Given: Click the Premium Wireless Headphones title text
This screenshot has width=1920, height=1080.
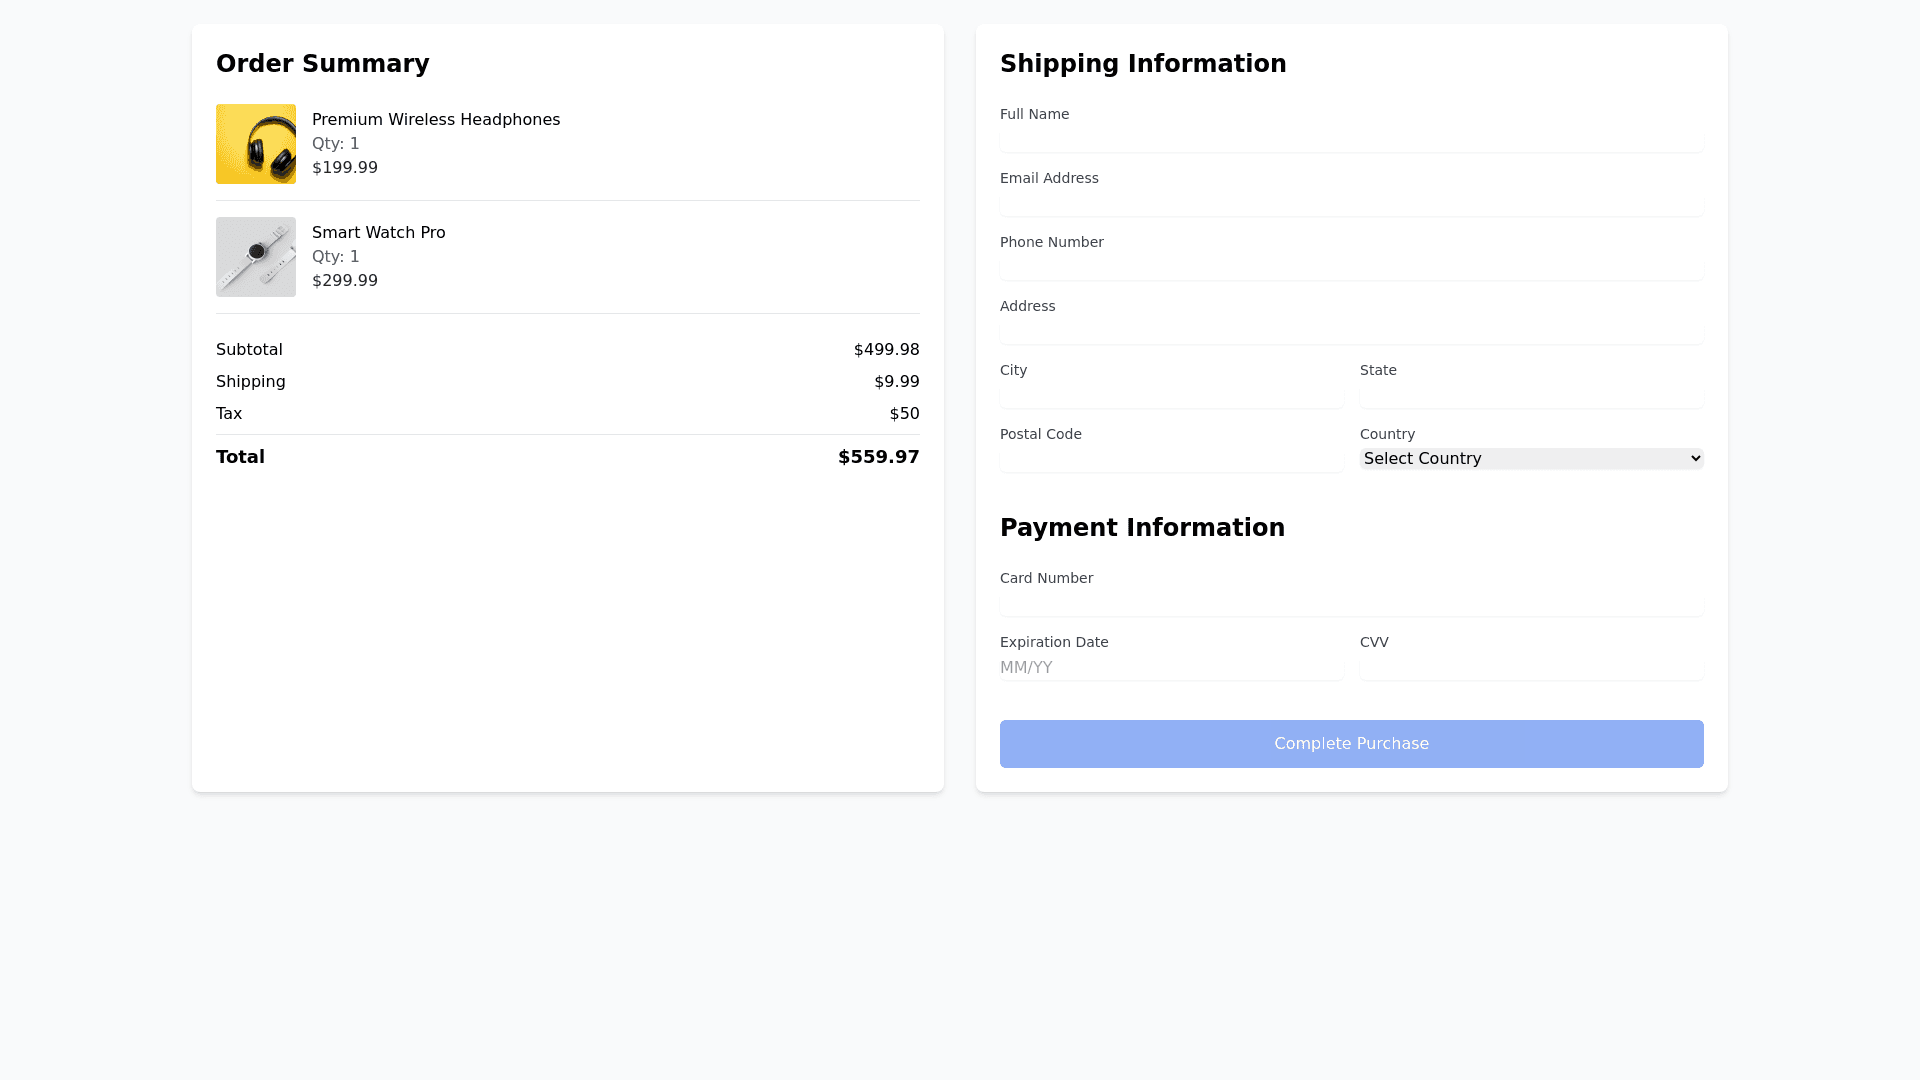Looking at the screenshot, I should (x=436, y=120).
